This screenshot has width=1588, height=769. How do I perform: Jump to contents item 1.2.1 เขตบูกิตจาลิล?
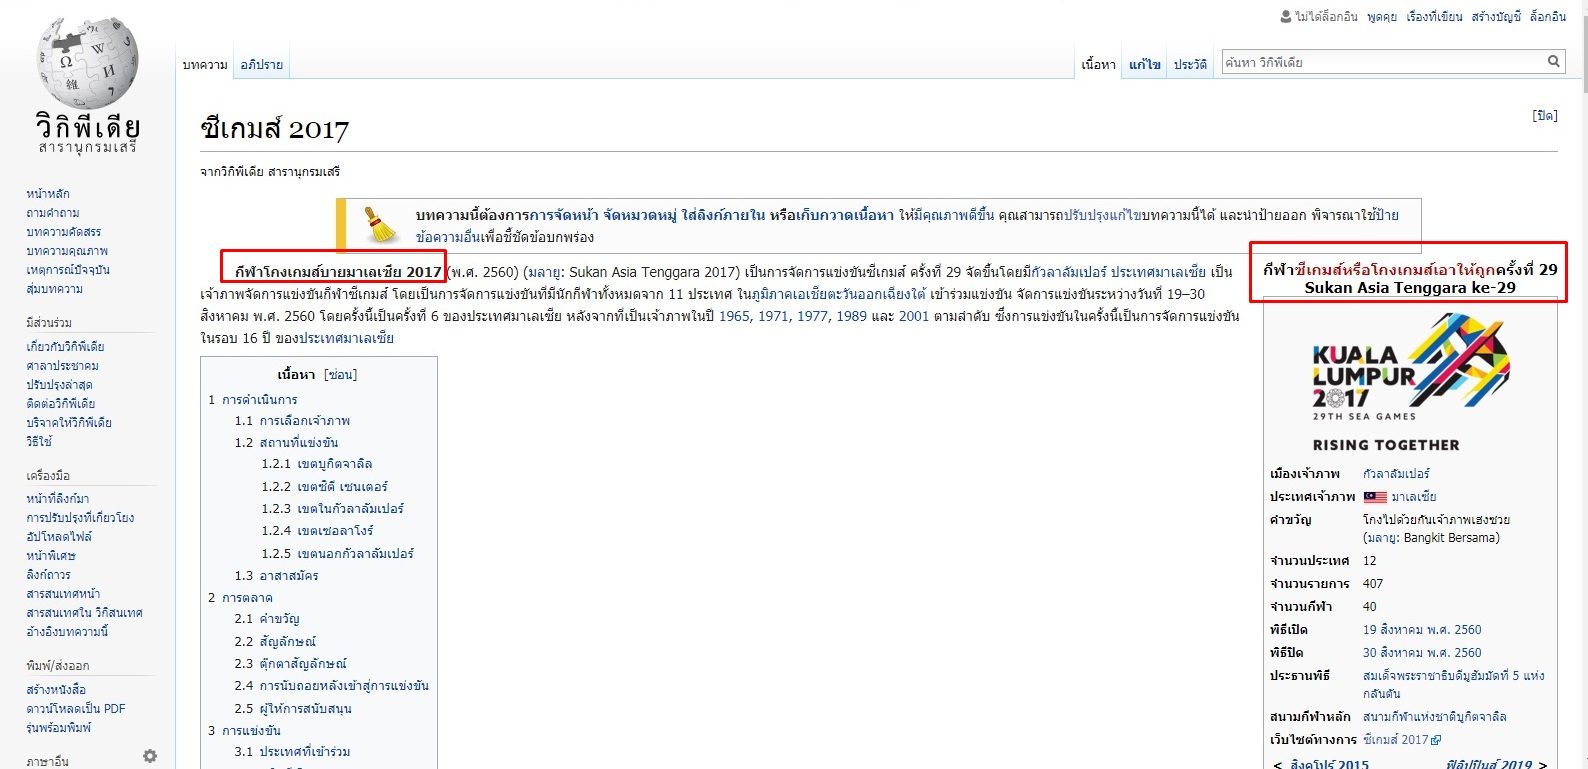(x=317, y=464)
